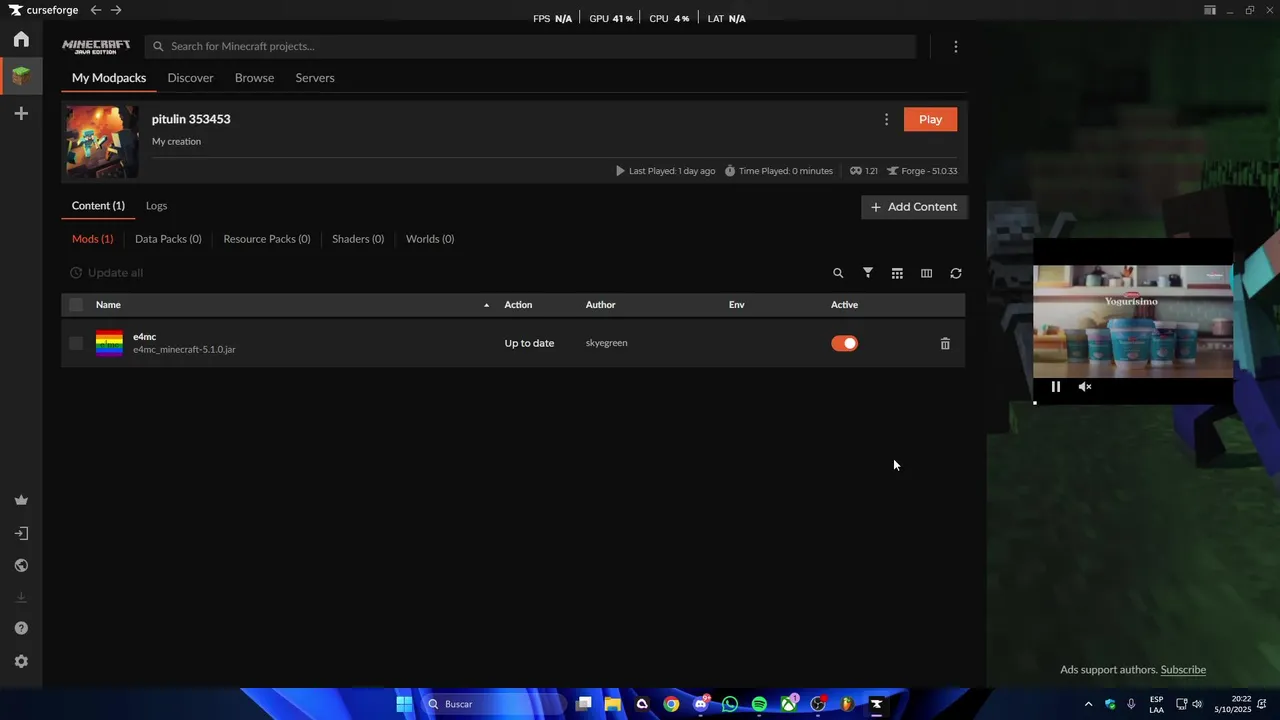Open the settings gear in sidebar
The image size is (1280, 720).
(21, 661)
